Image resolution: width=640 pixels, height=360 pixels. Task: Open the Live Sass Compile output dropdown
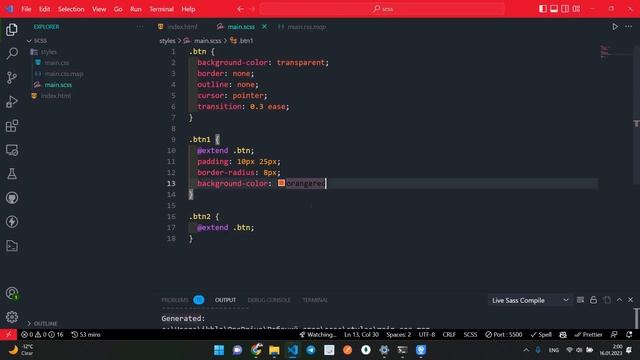click(x=529, y=300)
